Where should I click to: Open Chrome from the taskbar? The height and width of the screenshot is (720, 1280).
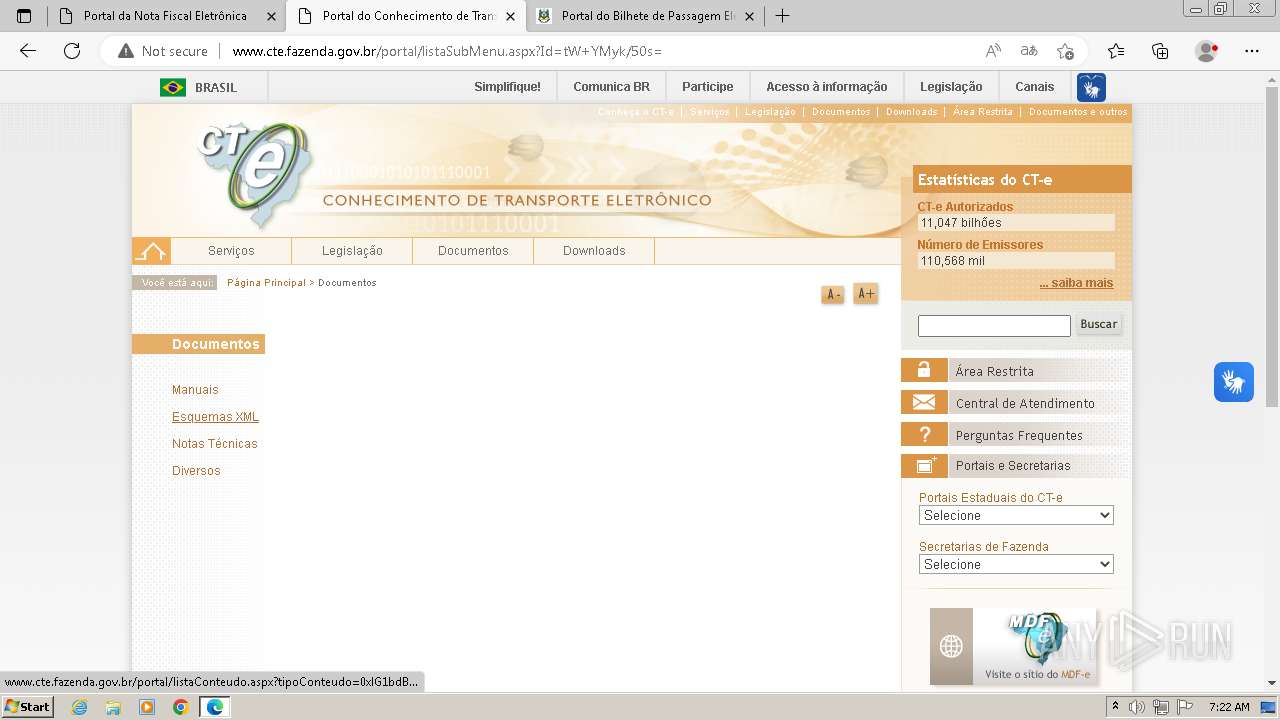coord(180,707)
